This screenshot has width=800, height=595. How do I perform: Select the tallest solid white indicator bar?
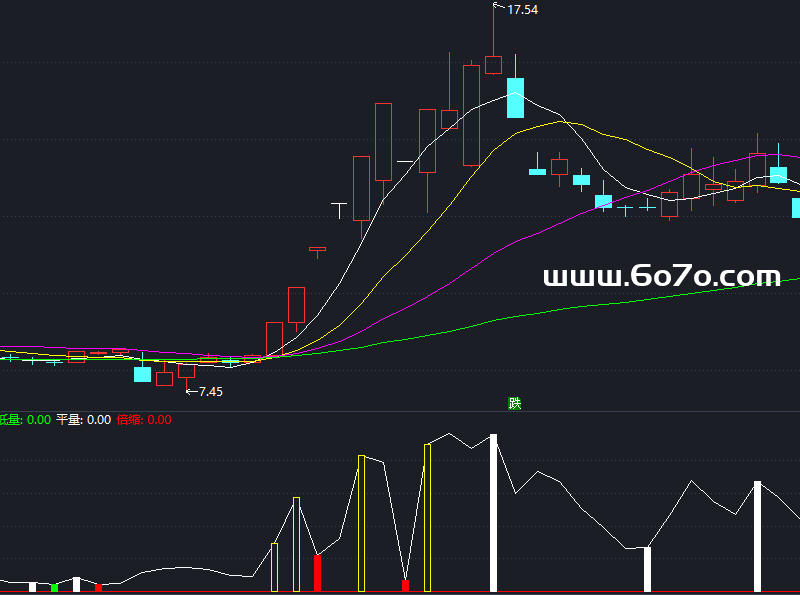[x=493, y=512]
